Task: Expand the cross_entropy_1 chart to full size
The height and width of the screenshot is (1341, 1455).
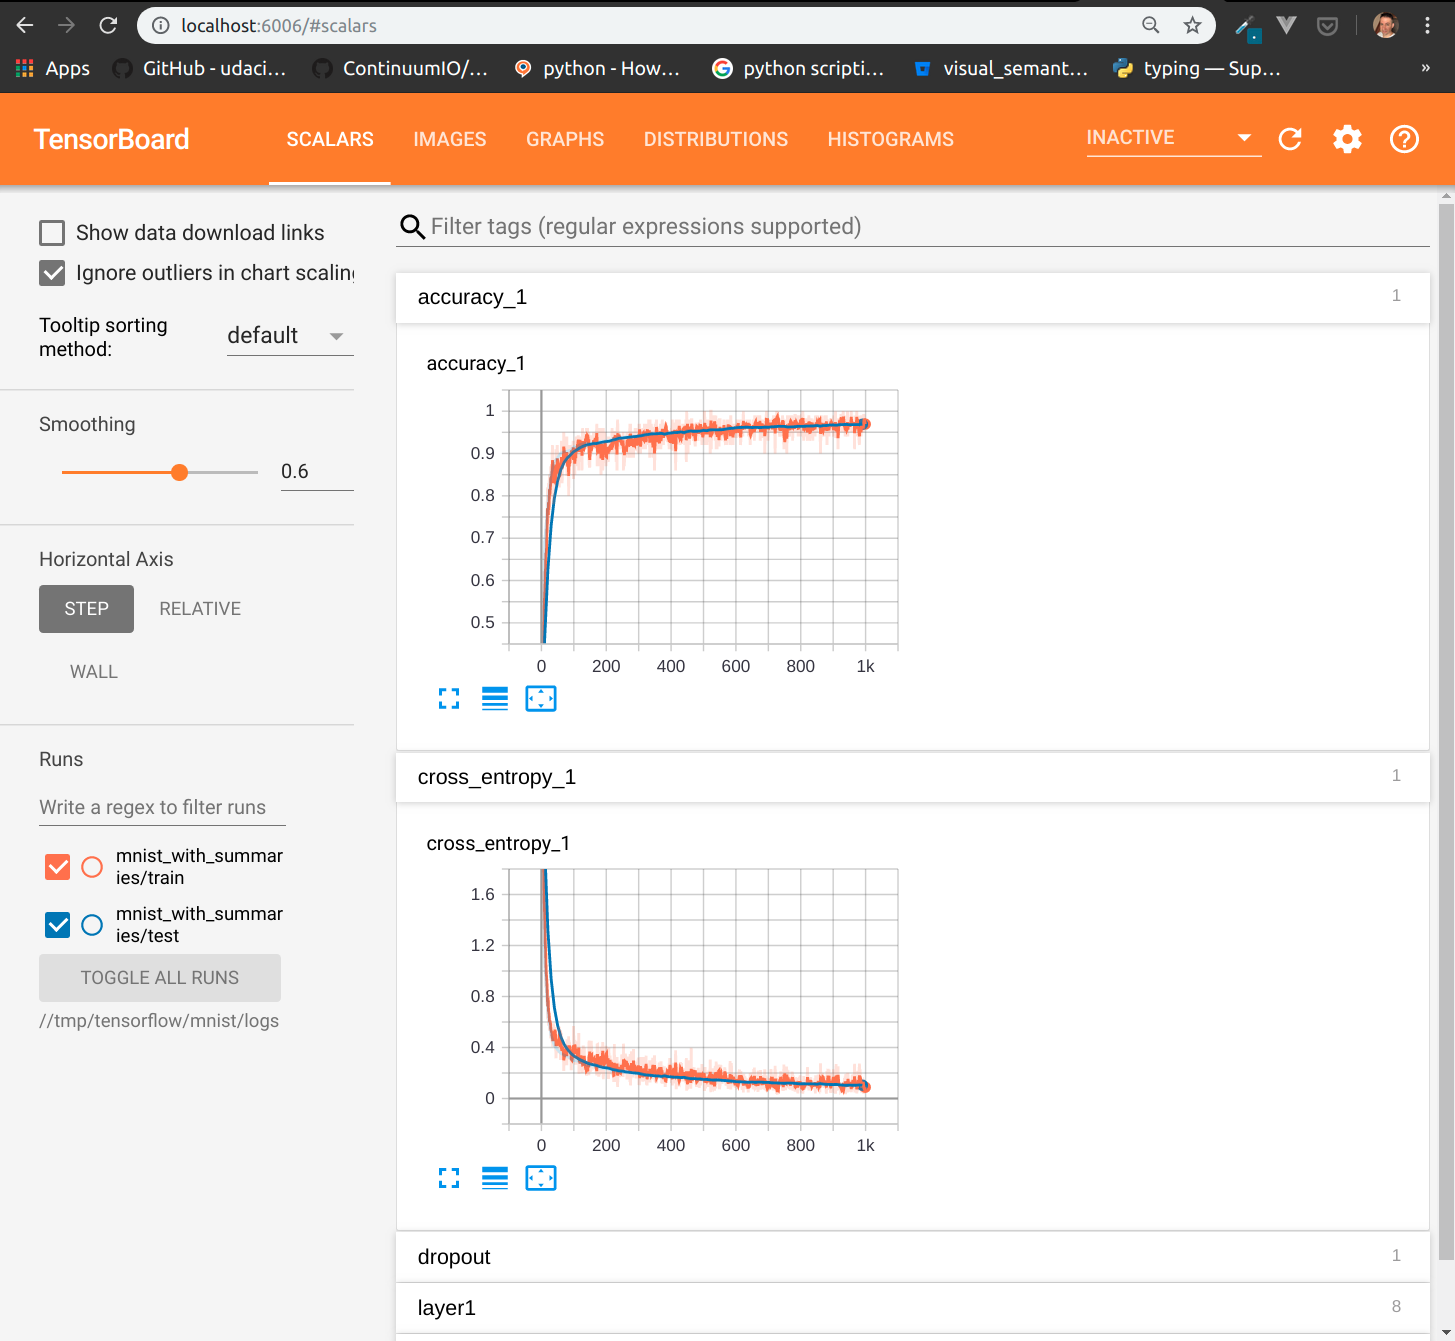Action: click(449, 1178)
